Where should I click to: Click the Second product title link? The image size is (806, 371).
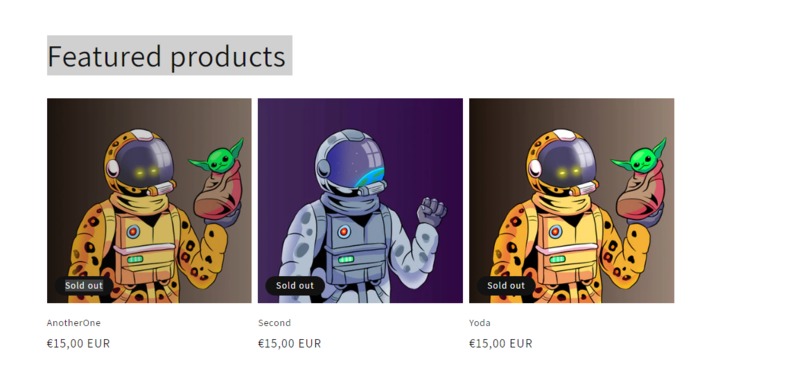click(274, 323)
